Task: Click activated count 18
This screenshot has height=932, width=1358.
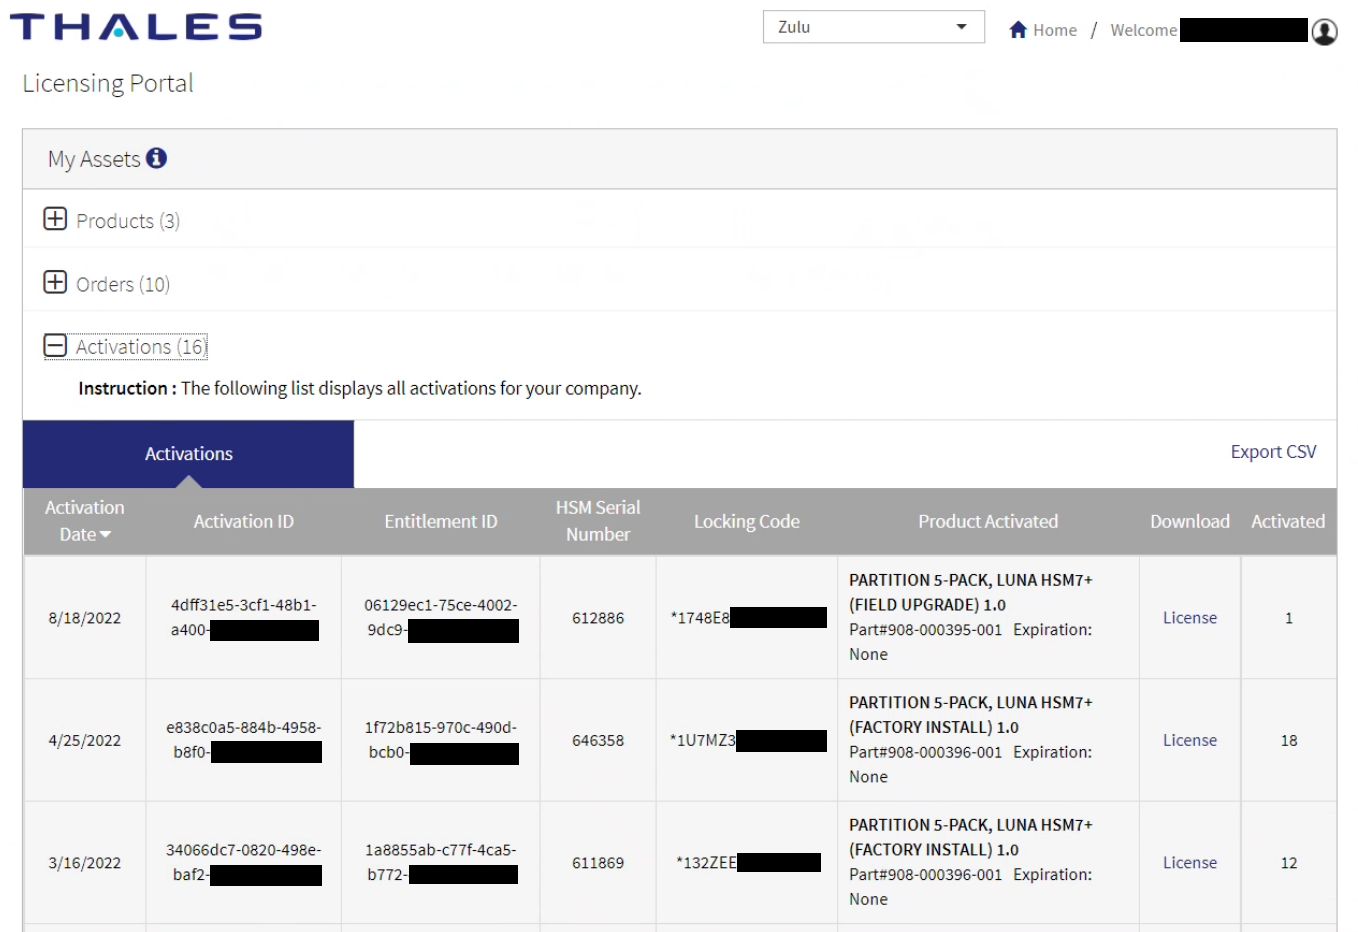Action: tap(1289, 740)
